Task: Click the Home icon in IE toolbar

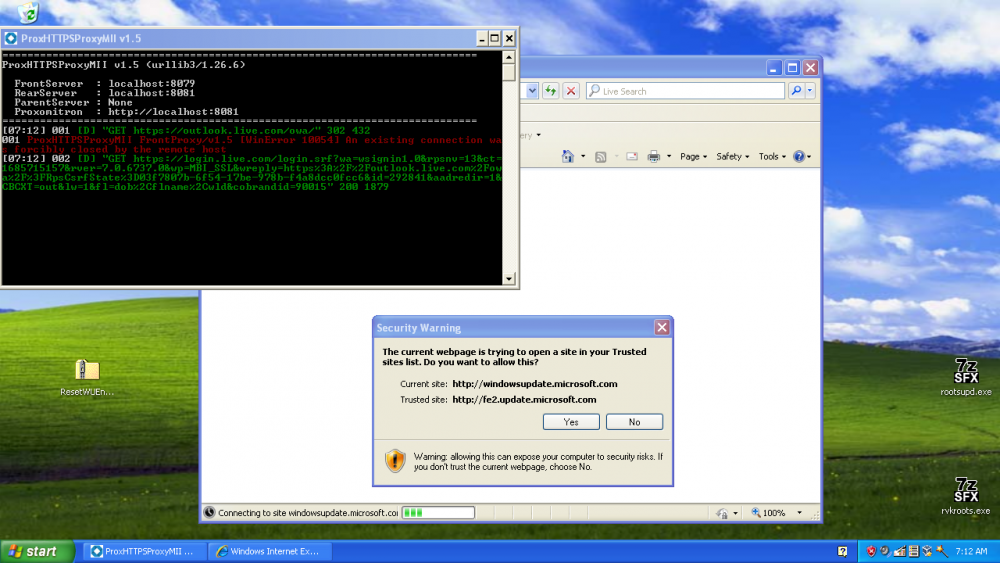Action: pyautogui.click(x=568, y=156)
